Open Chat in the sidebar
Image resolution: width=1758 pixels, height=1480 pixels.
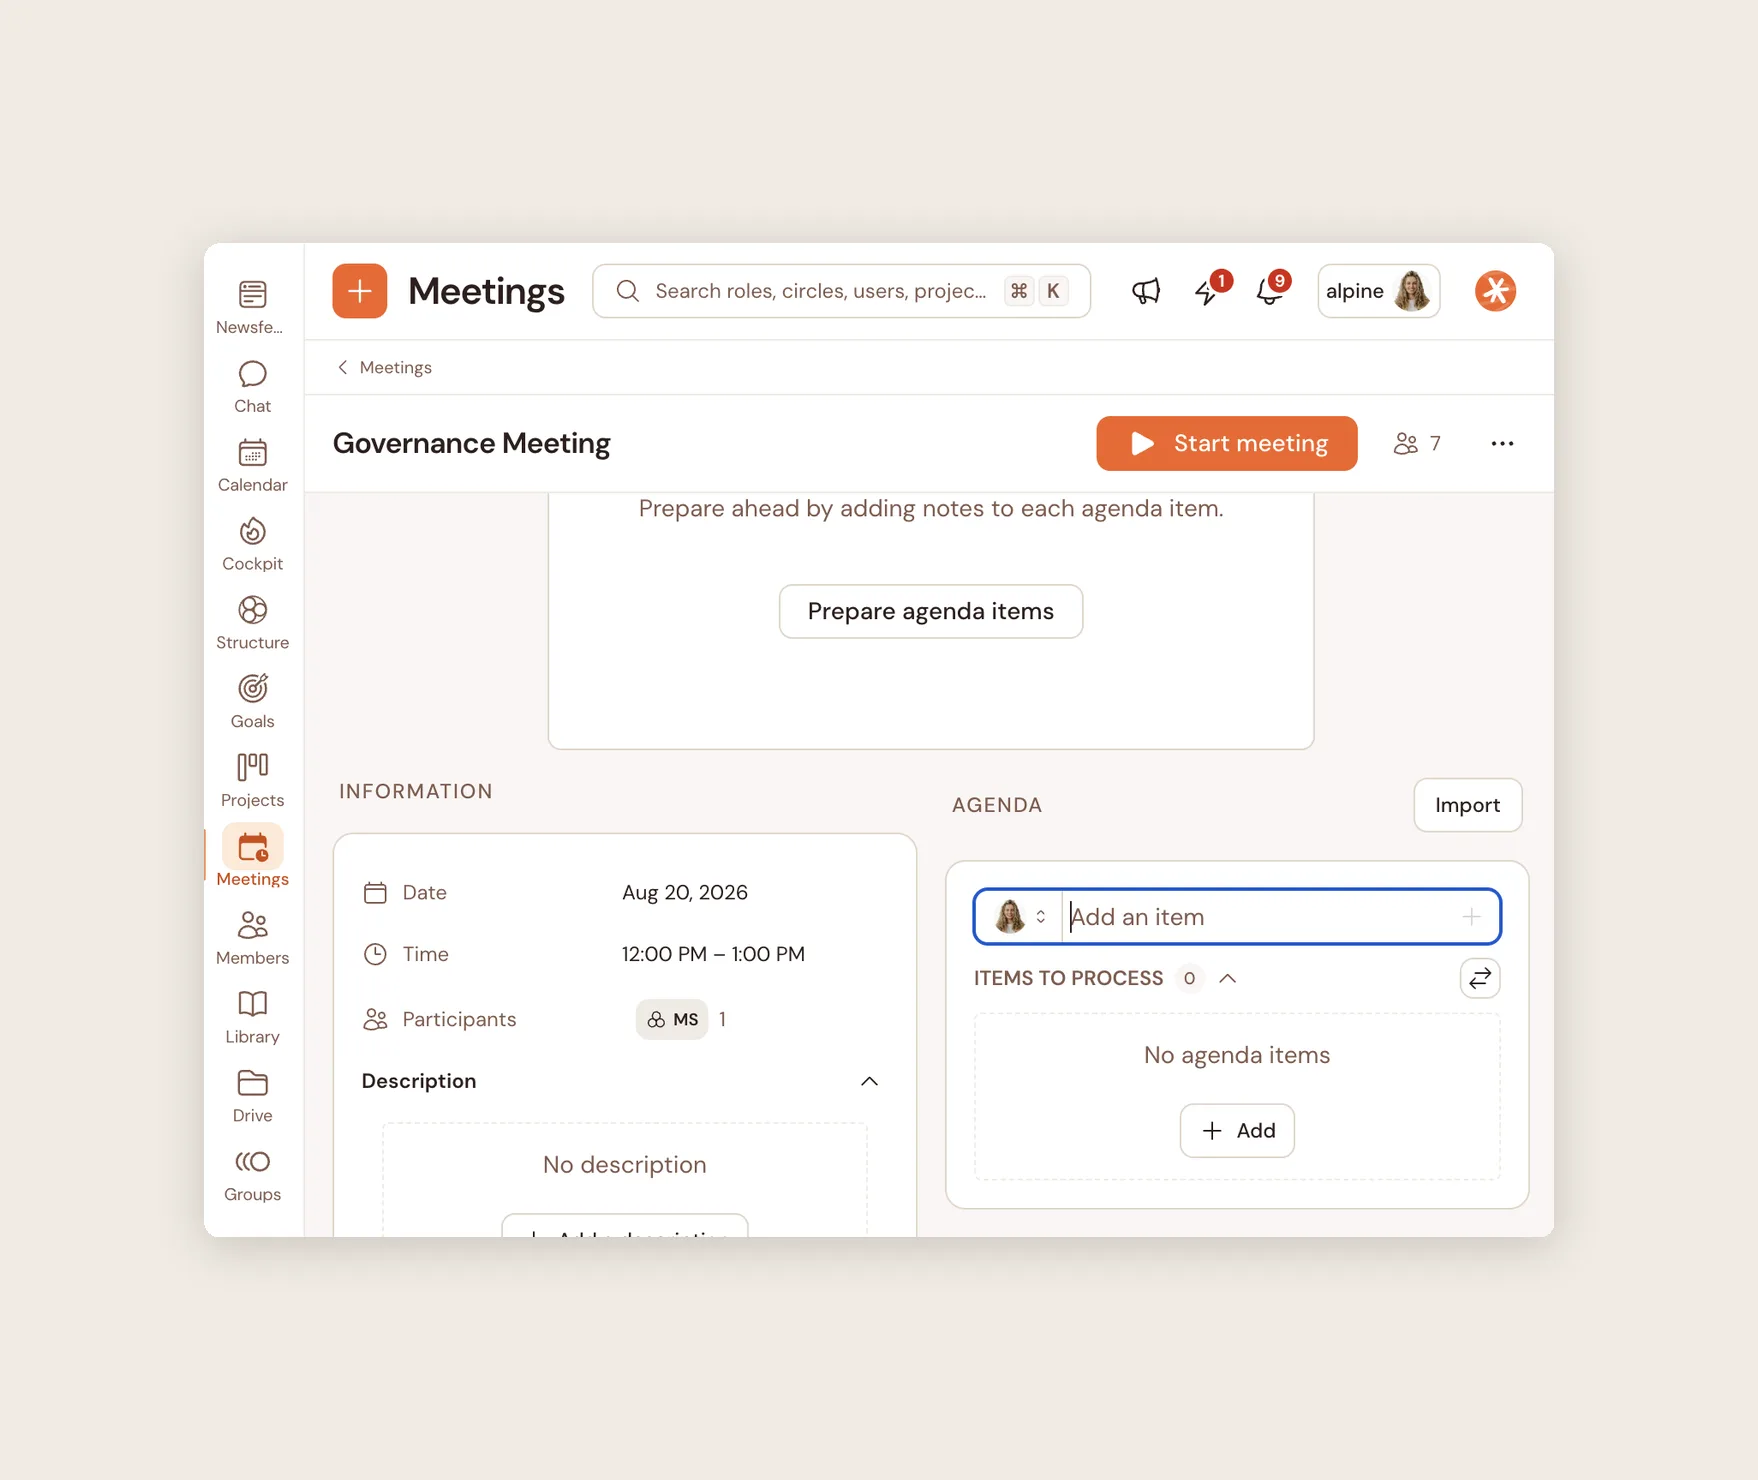click(x=252, y=386)
